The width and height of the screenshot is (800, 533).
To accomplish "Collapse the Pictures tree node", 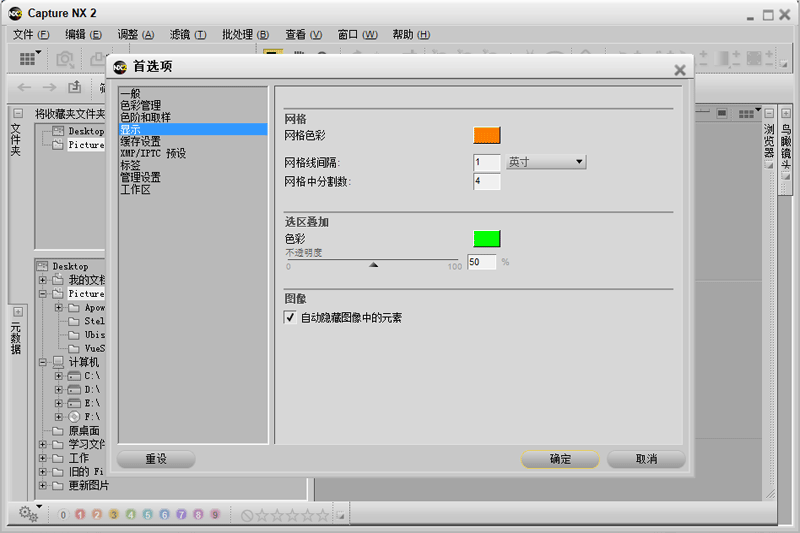I will 43,294.
